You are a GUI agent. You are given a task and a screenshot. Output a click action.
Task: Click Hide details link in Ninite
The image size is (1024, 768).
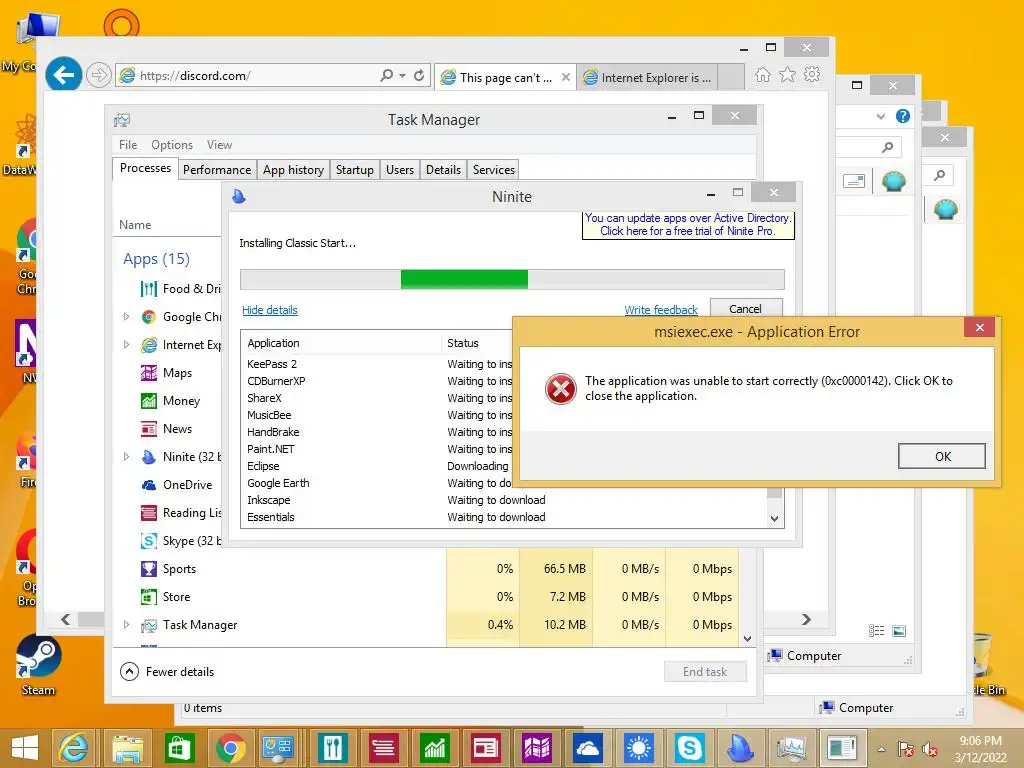(270, 310)
